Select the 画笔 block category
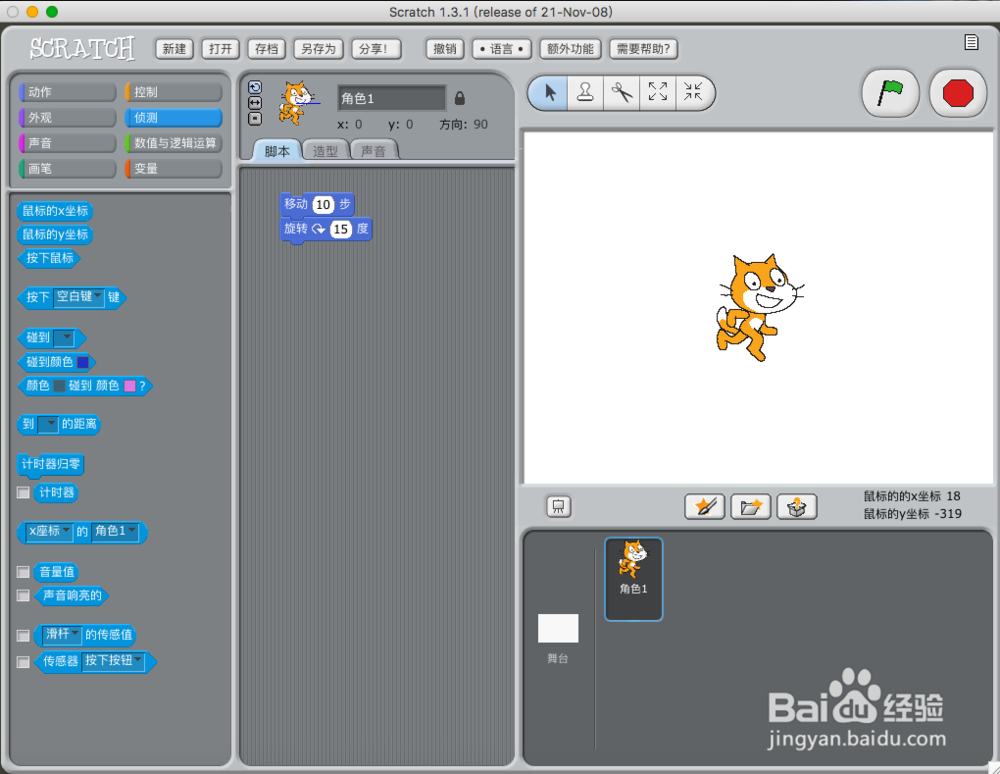The width and height of the screenshot is (1000, 774). [x=68, y=169]
